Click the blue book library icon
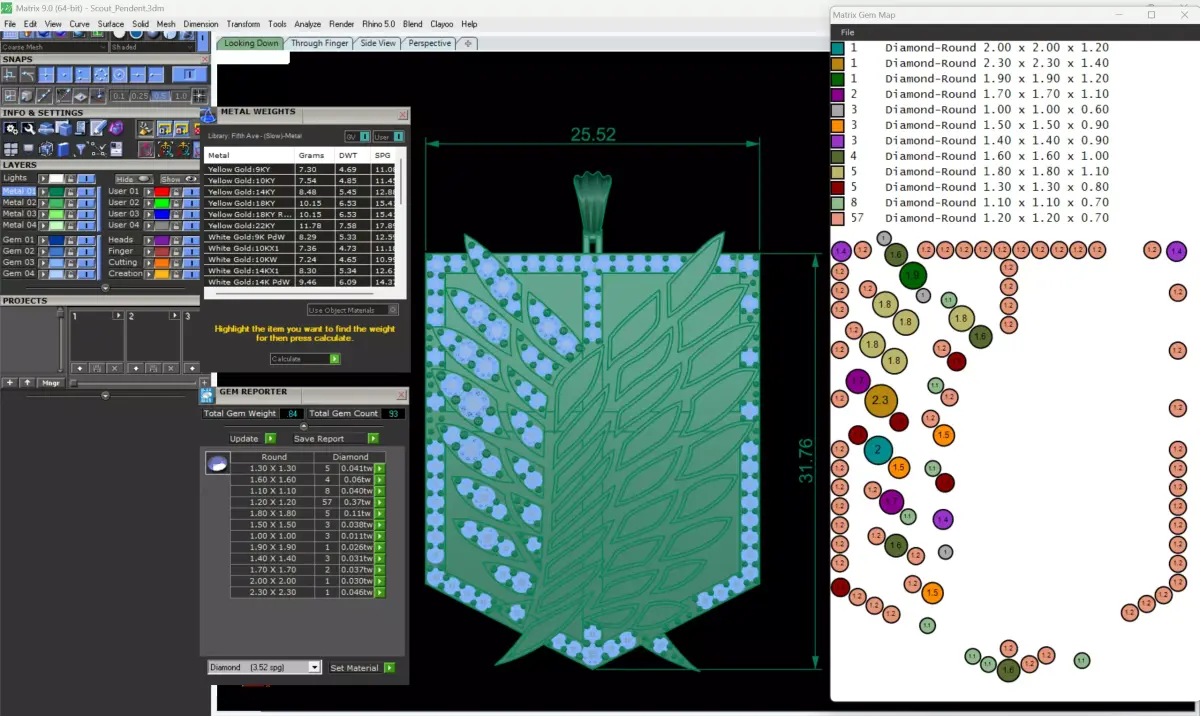The width and height of the screenshot is (1200, 716). [x=63, y=149]
